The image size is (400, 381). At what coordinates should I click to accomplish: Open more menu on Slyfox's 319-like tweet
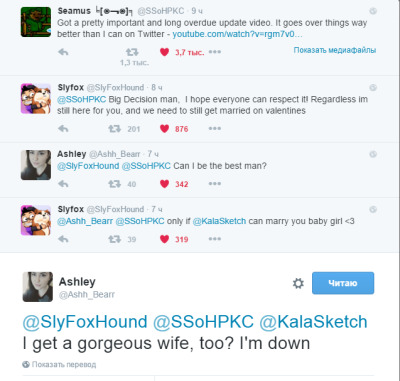point(215,239)
